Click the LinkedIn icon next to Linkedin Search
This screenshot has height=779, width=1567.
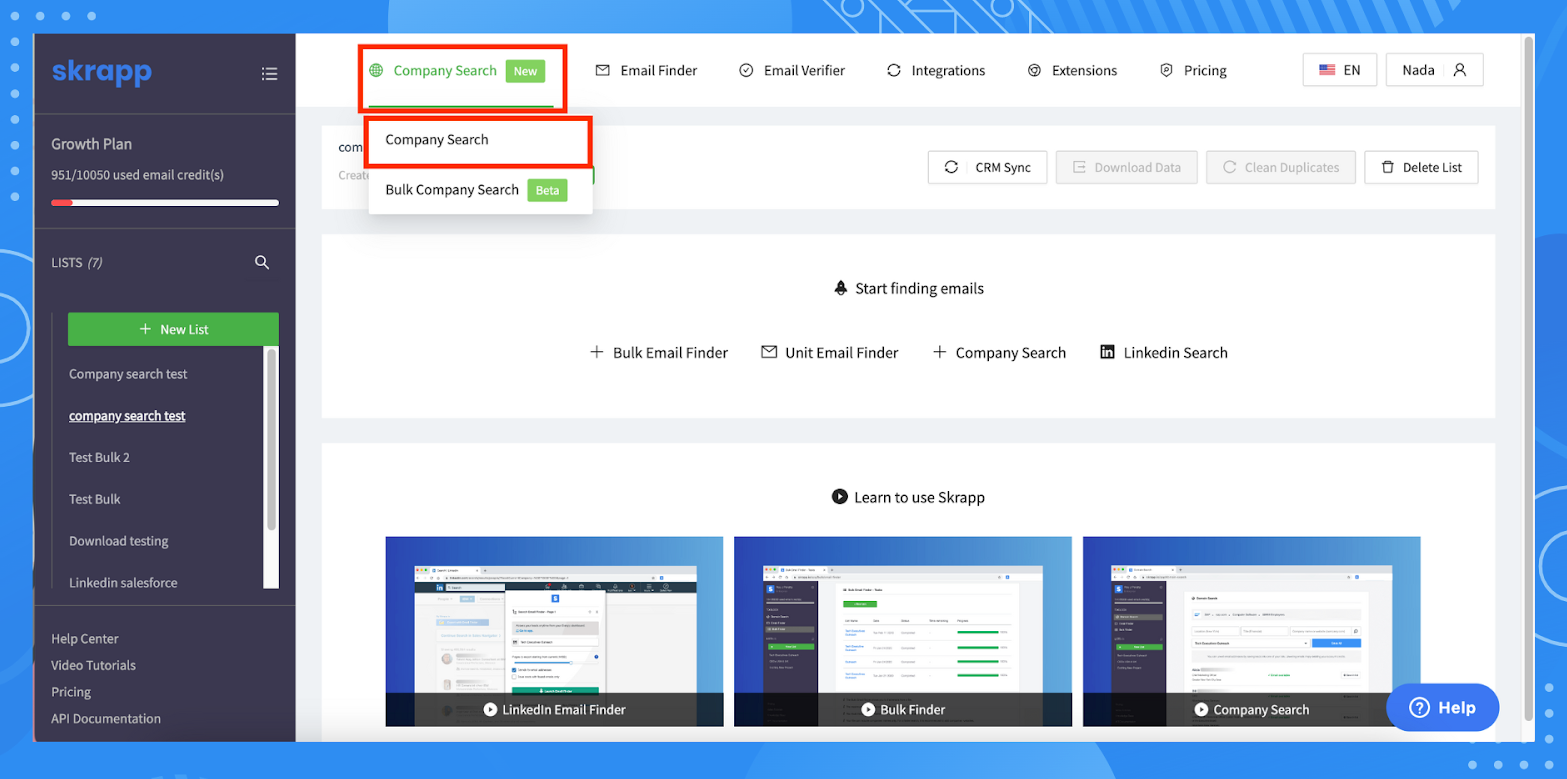1107,352
